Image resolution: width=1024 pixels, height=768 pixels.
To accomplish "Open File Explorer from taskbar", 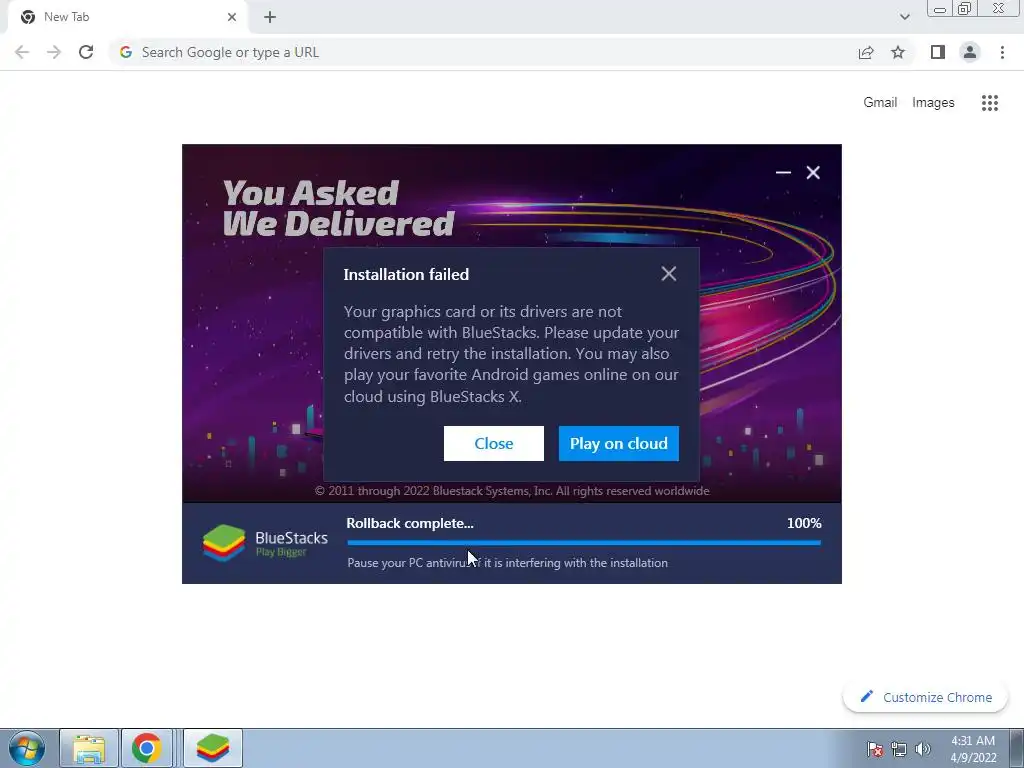I will (x=89, y=748).
